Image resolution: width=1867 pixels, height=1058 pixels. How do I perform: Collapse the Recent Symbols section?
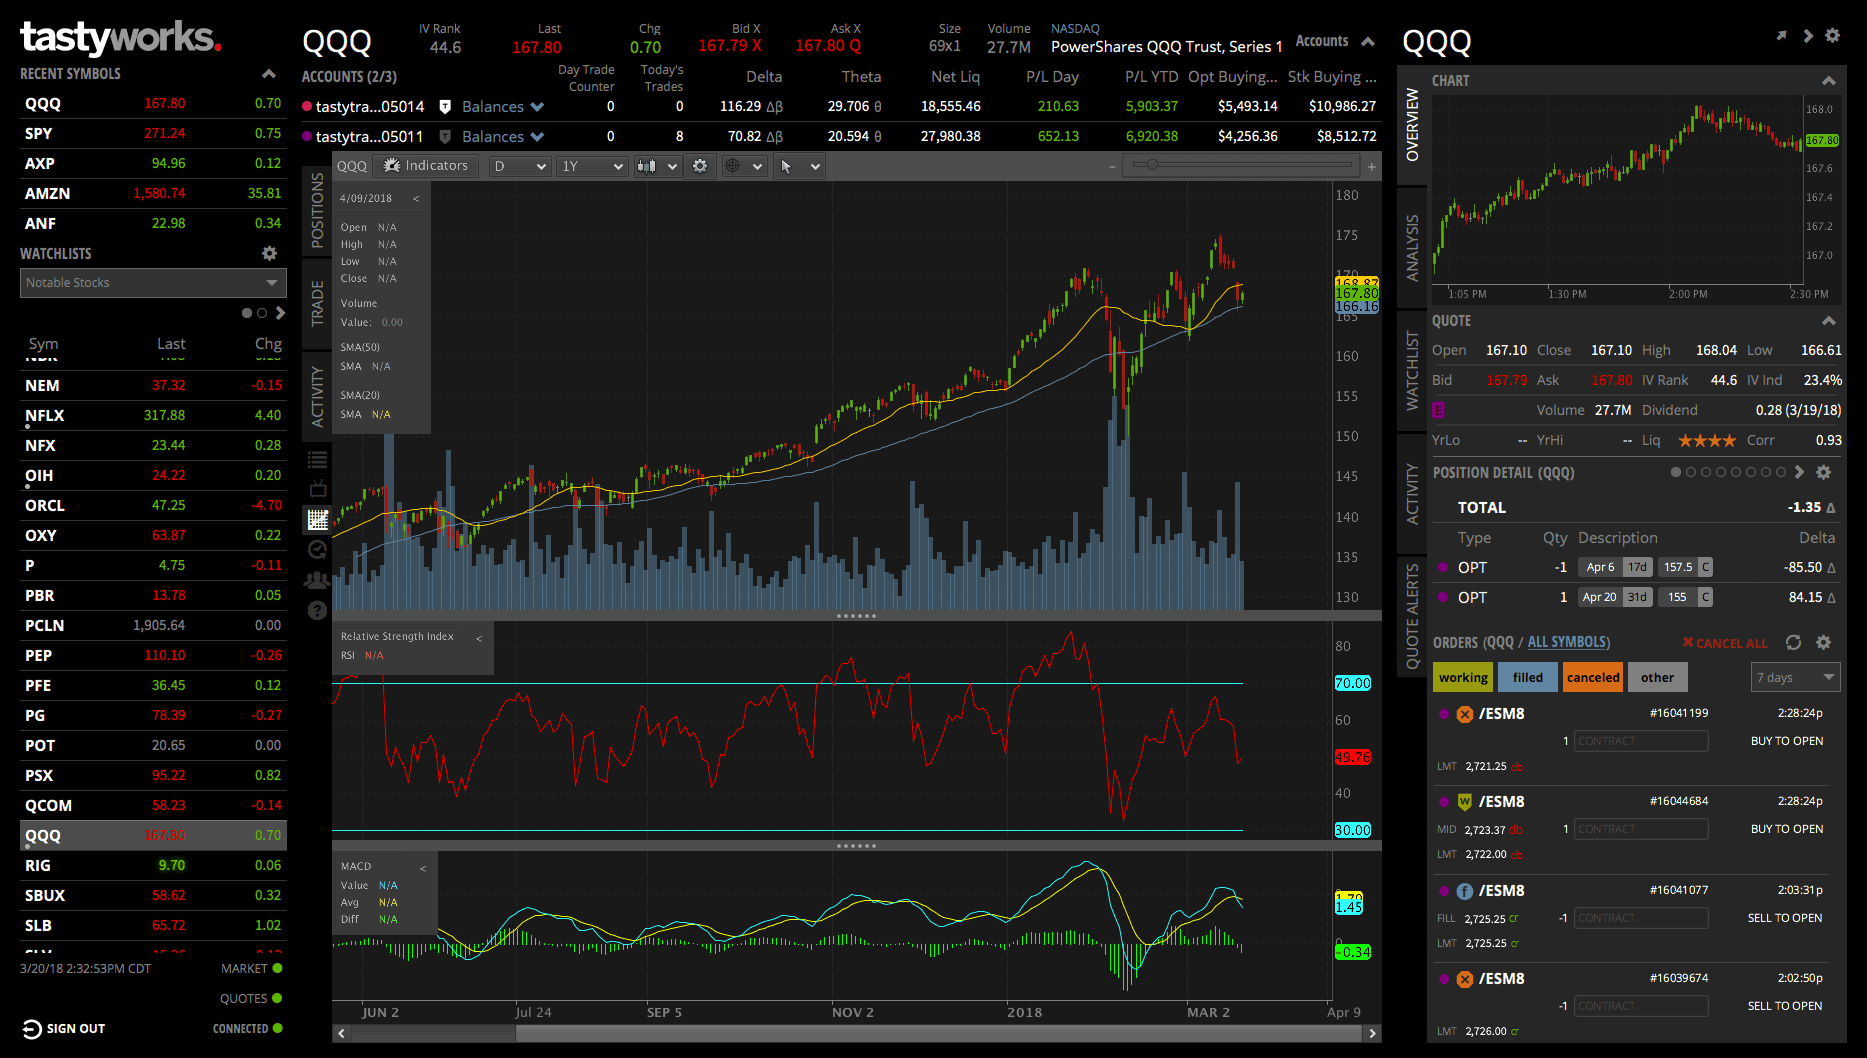point(268,74)
